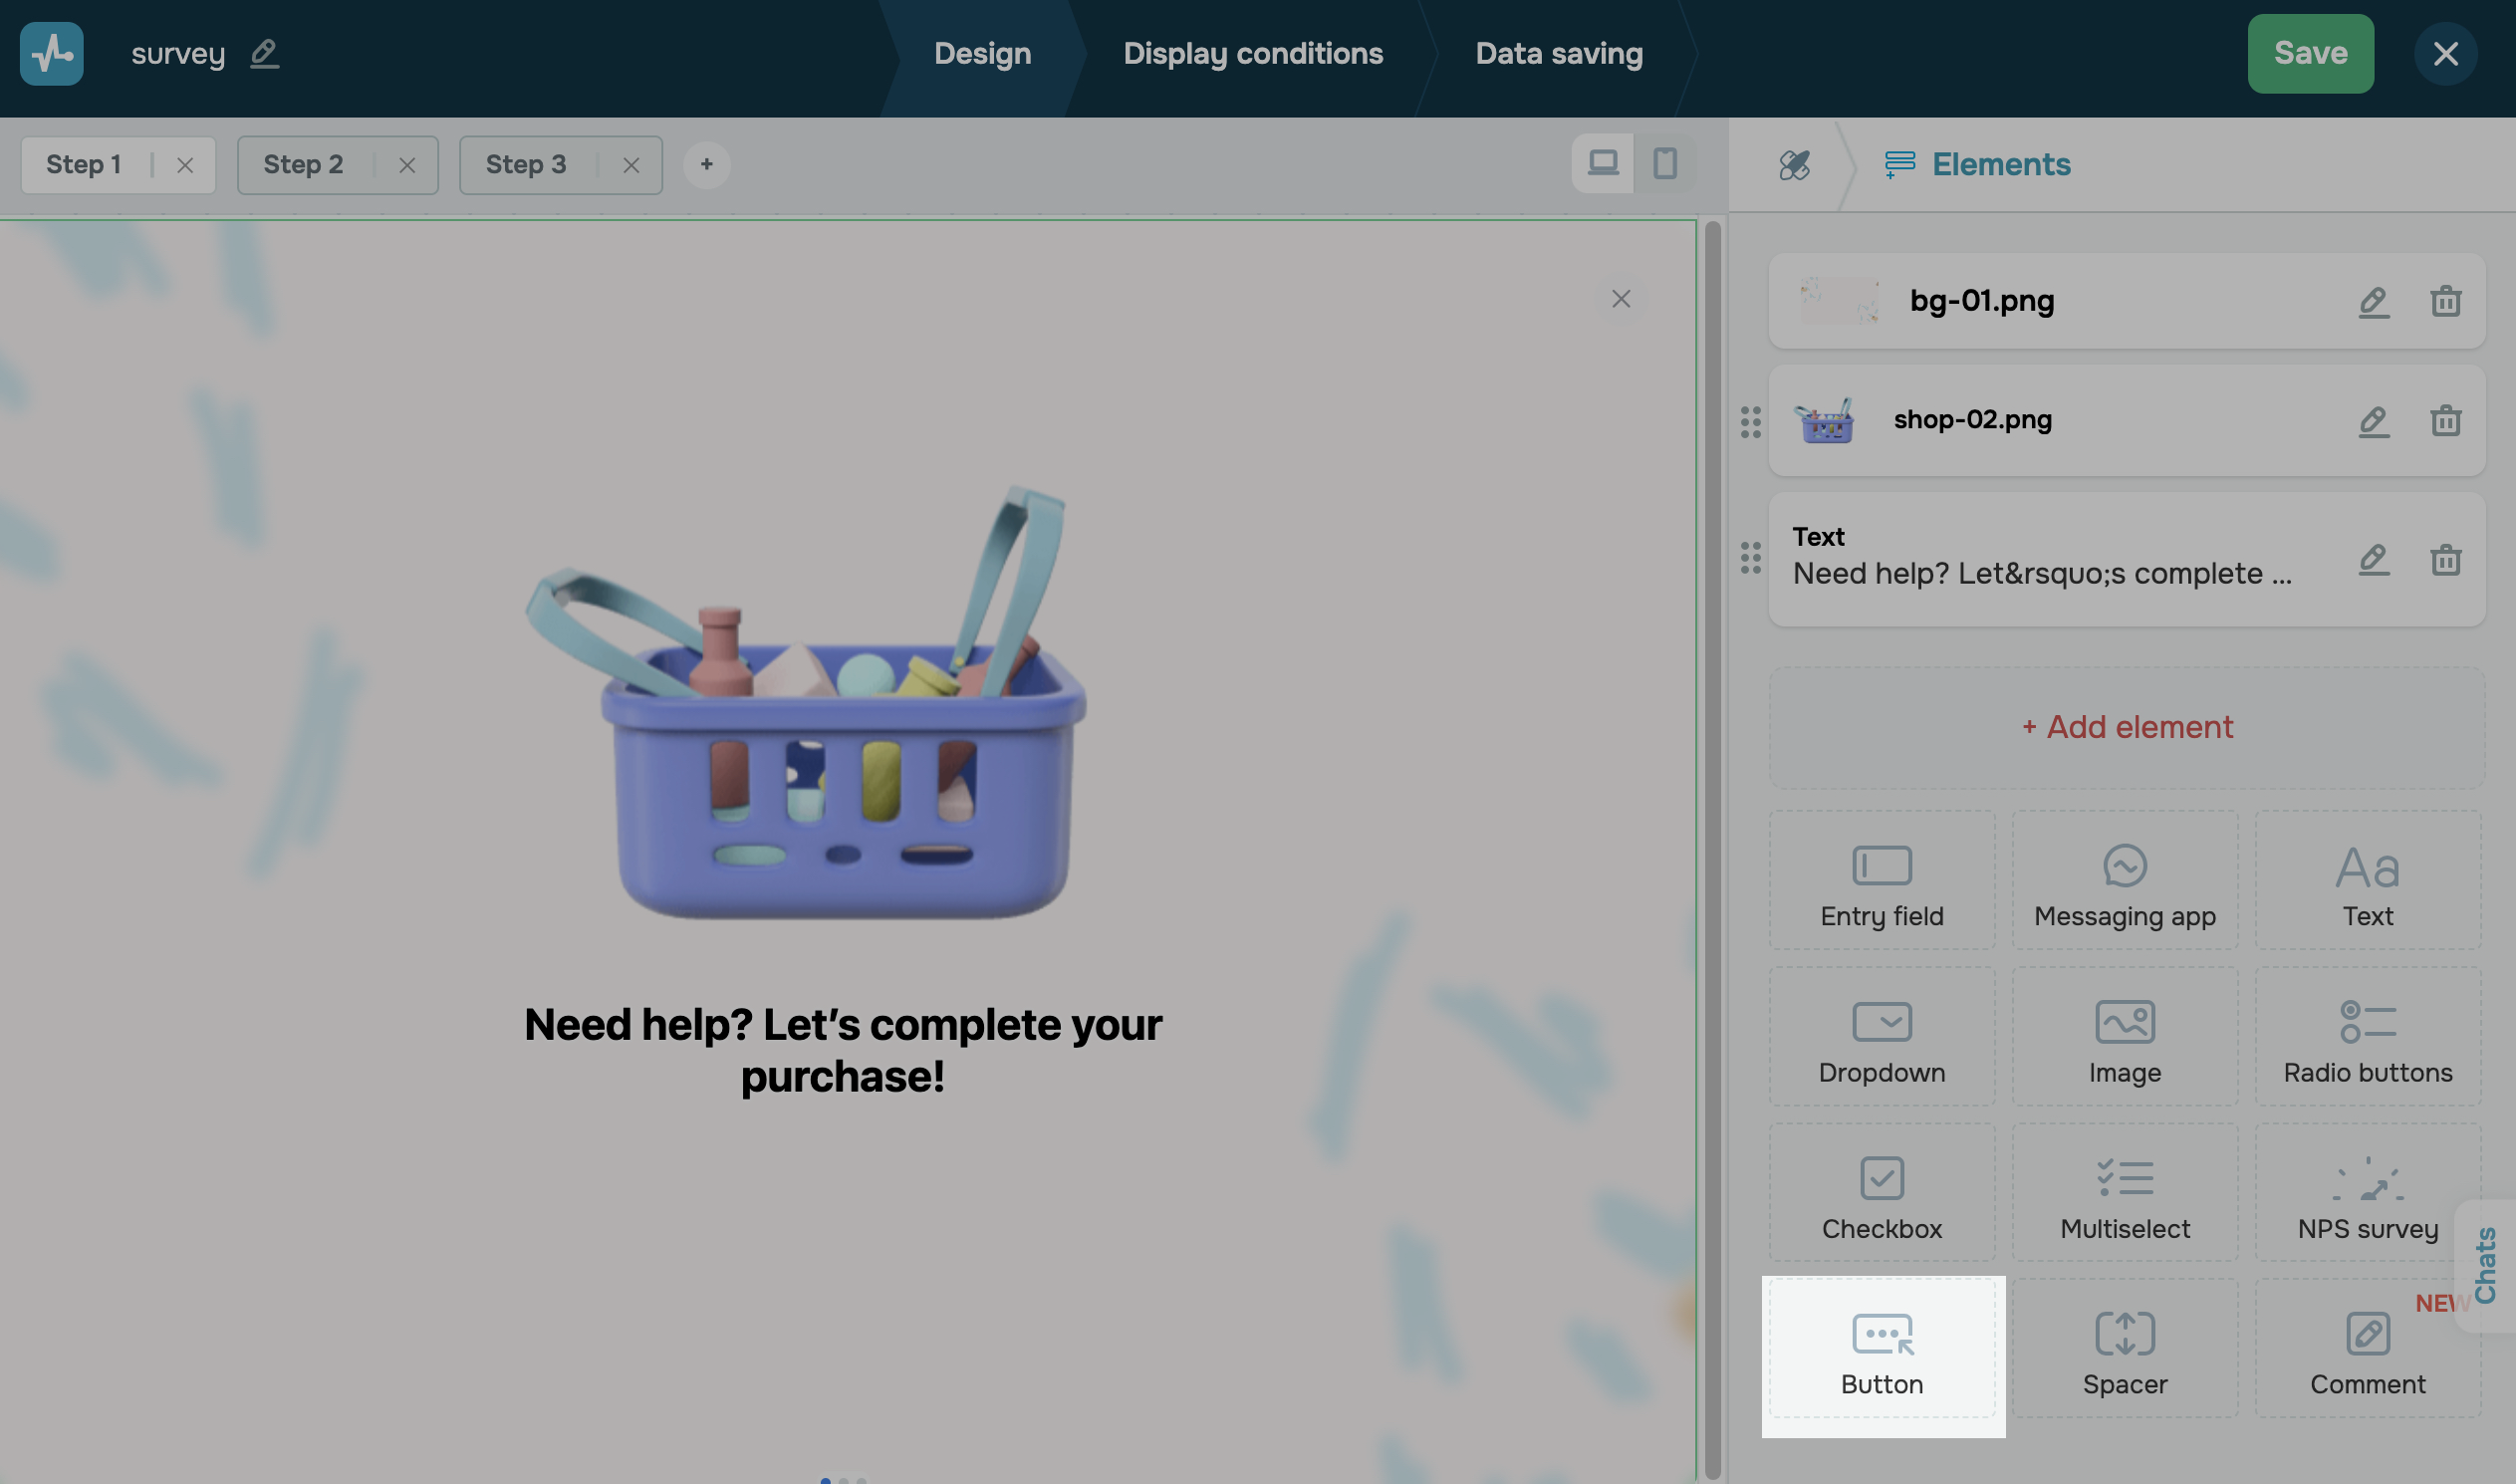Open the design settings brush icon
Viewport: 2516px width, 1484px height.
point(1794,165)
